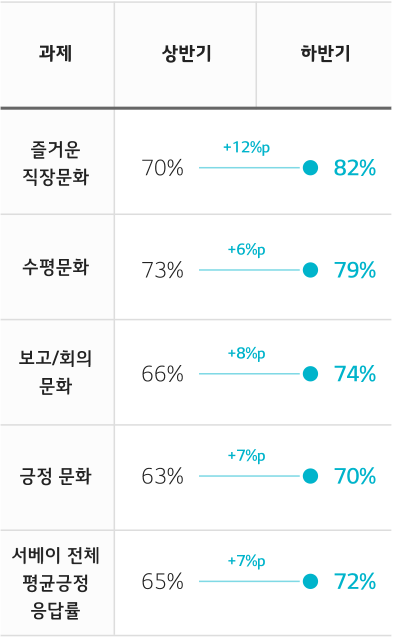
Task: Select the 상반기 column header
Action: coord(187,53)
